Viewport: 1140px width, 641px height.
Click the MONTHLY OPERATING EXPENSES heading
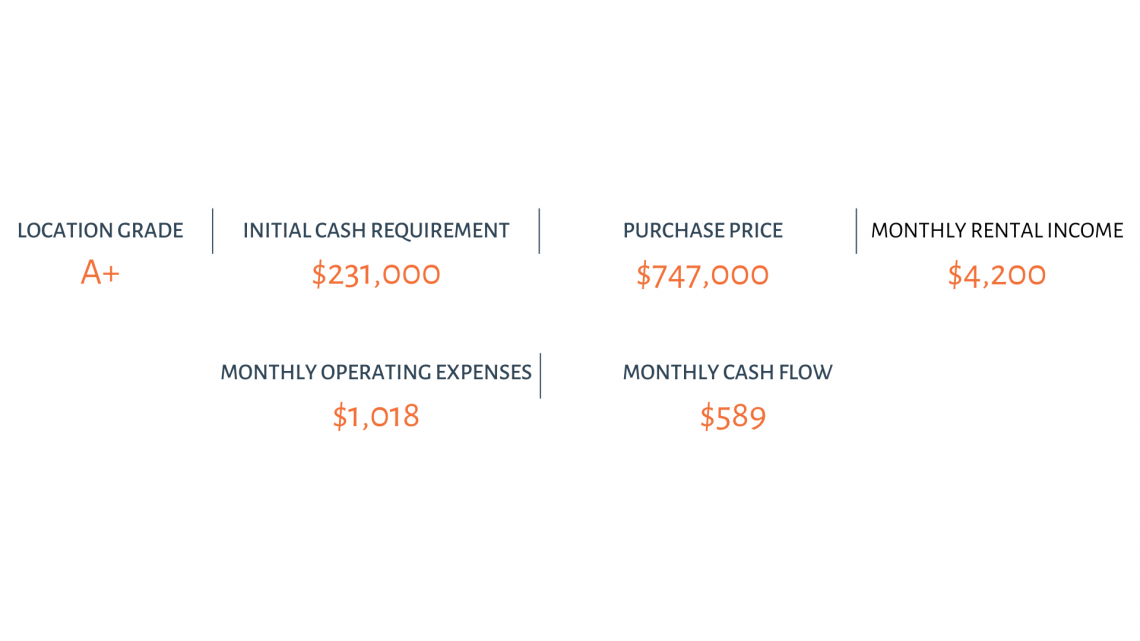376,372
